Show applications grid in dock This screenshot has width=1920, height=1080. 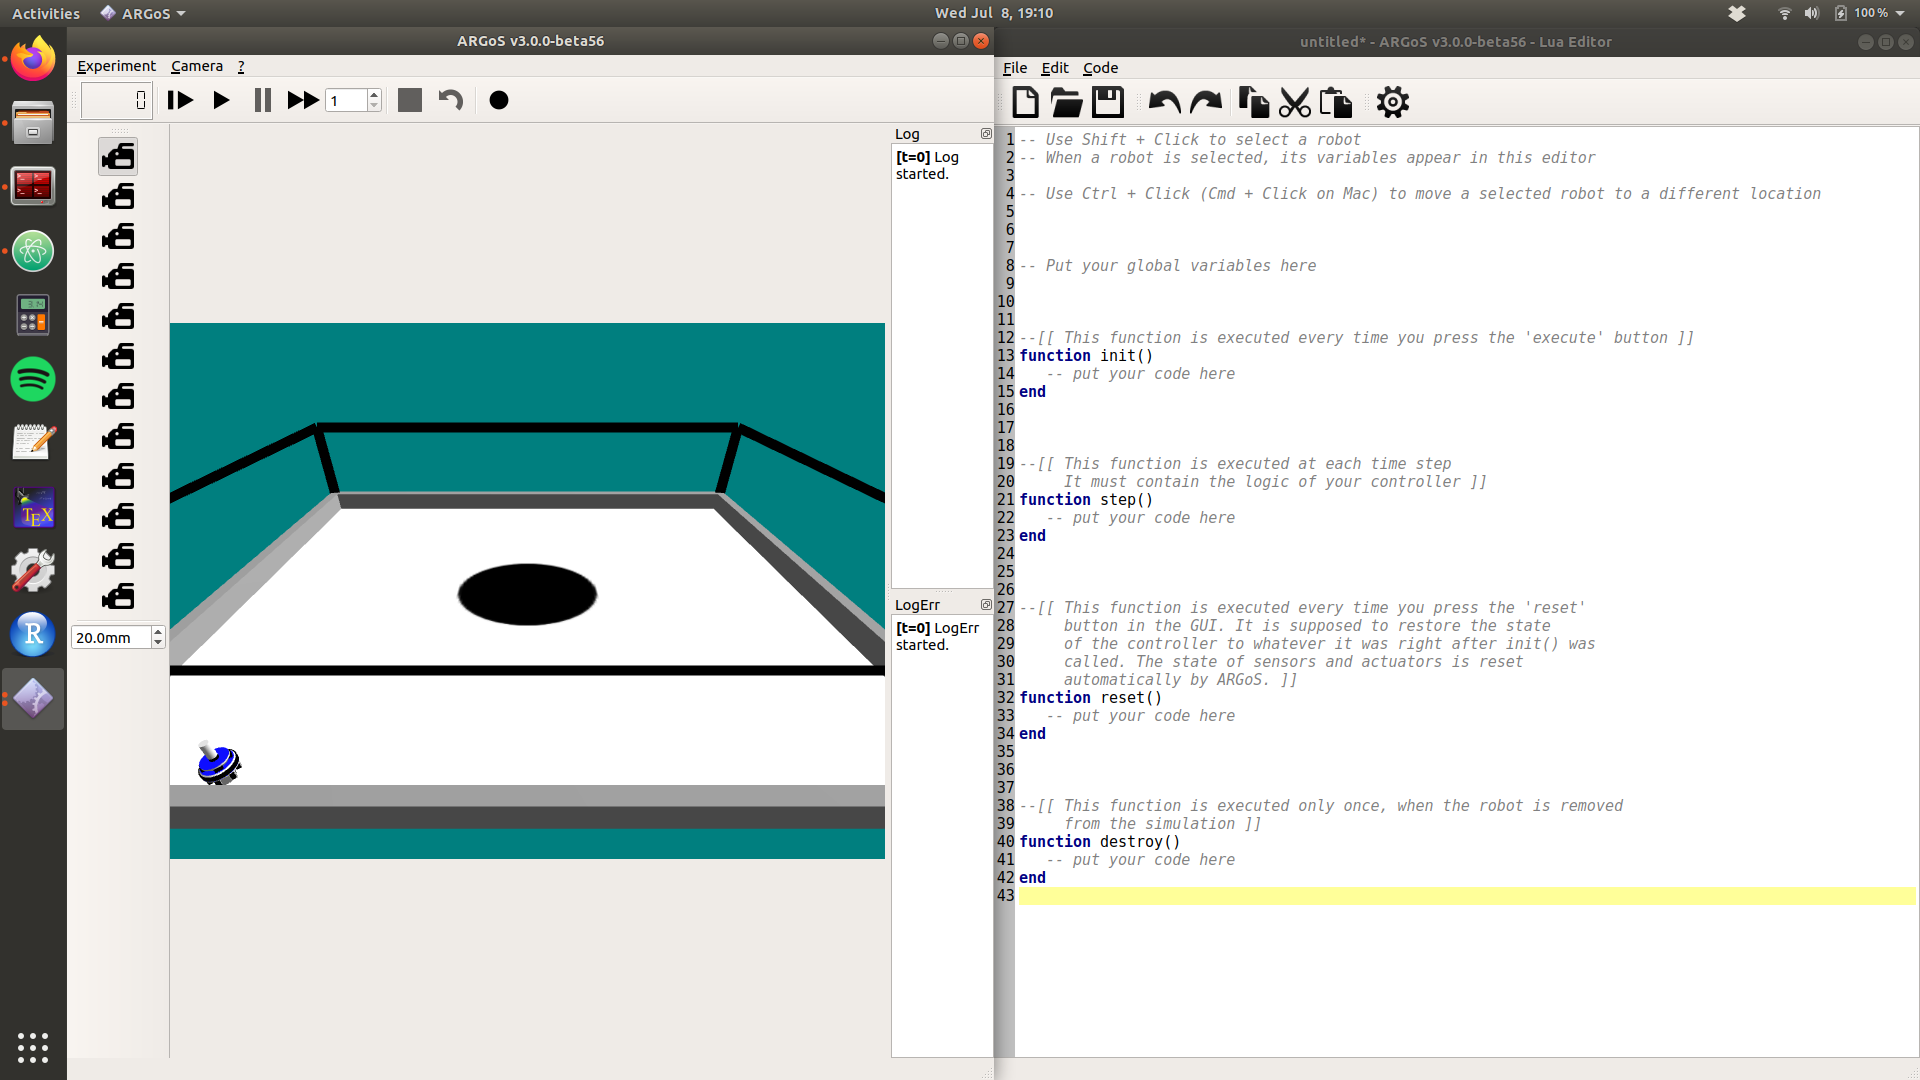point(33,1047)
